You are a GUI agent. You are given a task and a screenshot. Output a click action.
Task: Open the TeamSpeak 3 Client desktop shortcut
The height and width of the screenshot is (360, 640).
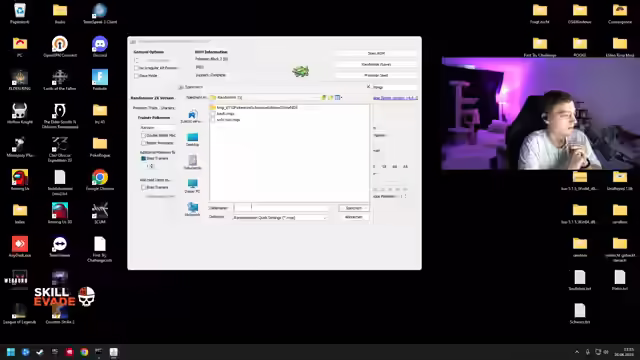tap(100, 13)
